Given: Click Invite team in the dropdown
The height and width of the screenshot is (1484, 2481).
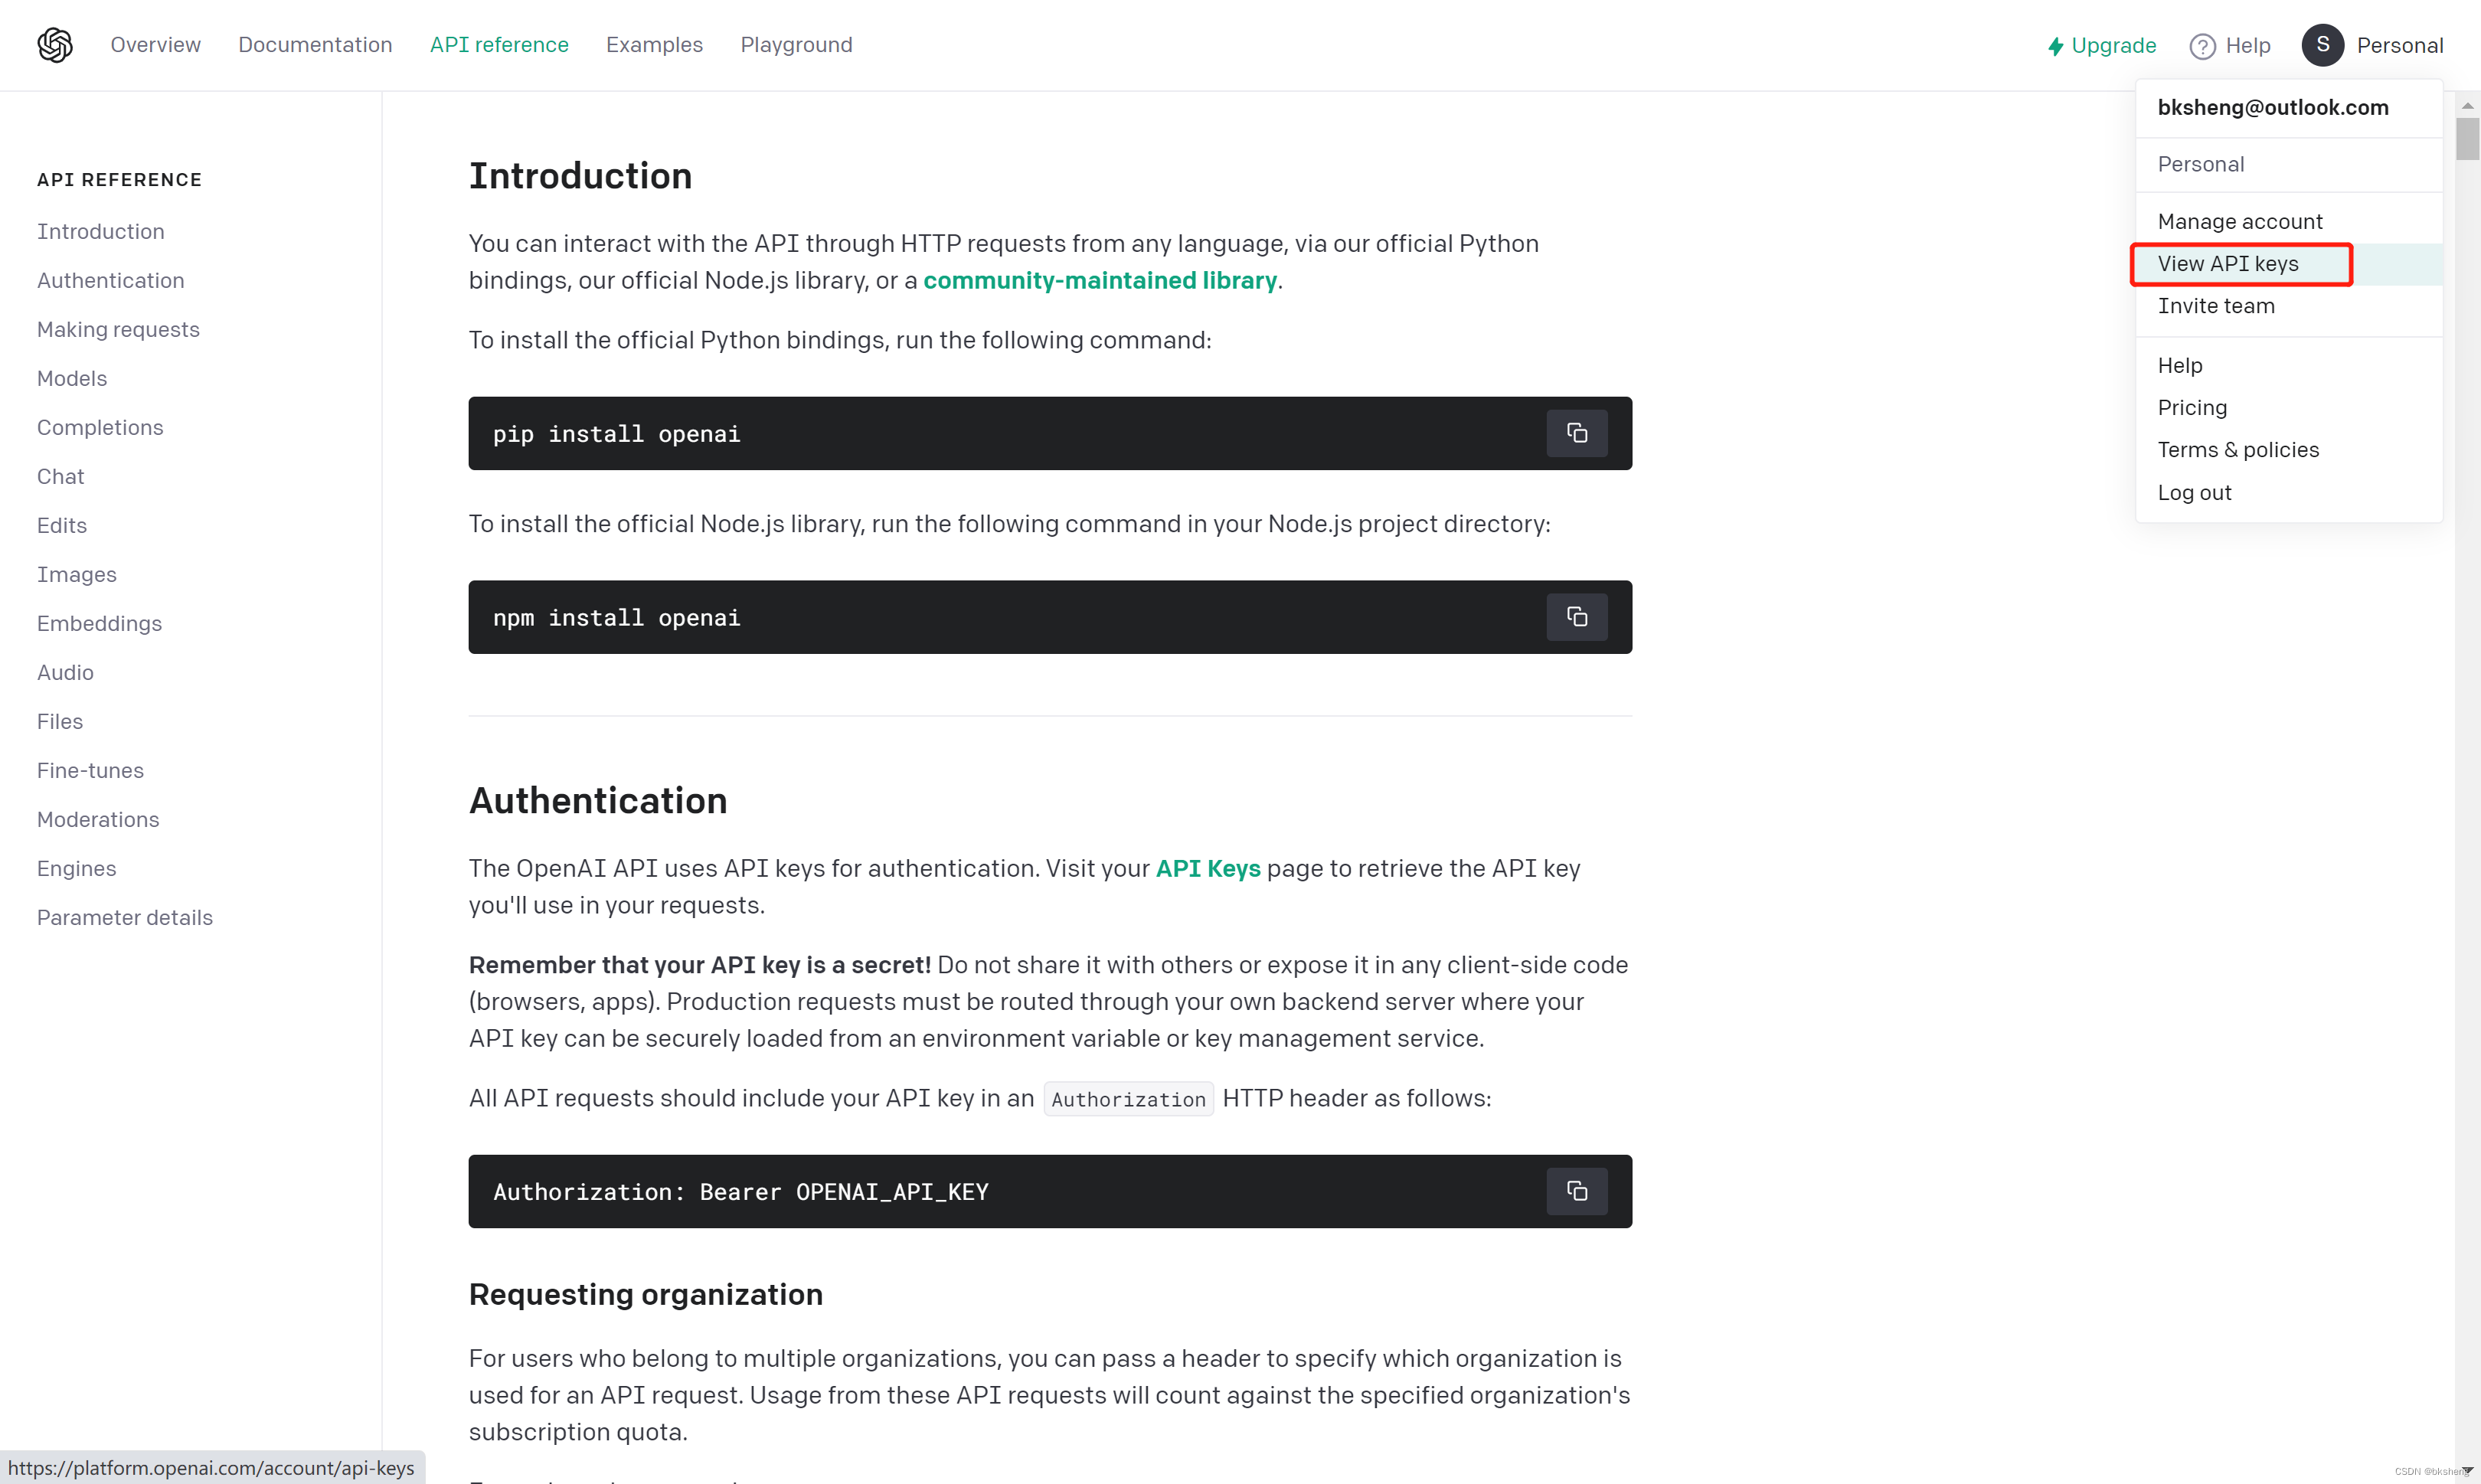Looking at the screenshot, I should coord(2216,306).
